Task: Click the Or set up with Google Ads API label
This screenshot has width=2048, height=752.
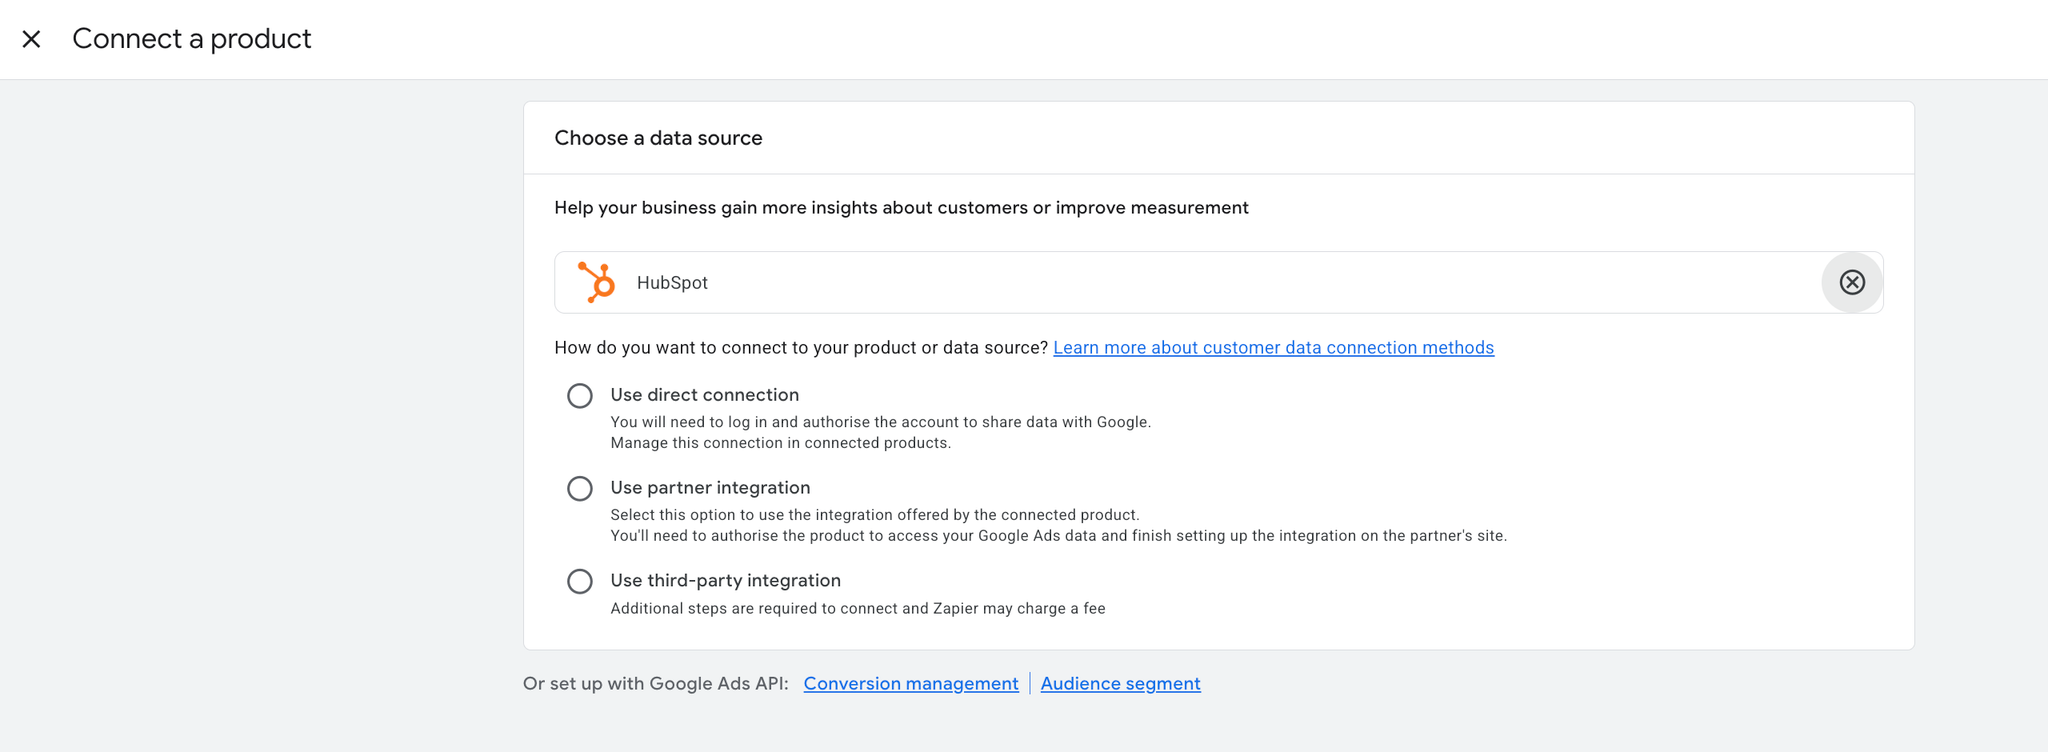Action: [x=655, y=683]
